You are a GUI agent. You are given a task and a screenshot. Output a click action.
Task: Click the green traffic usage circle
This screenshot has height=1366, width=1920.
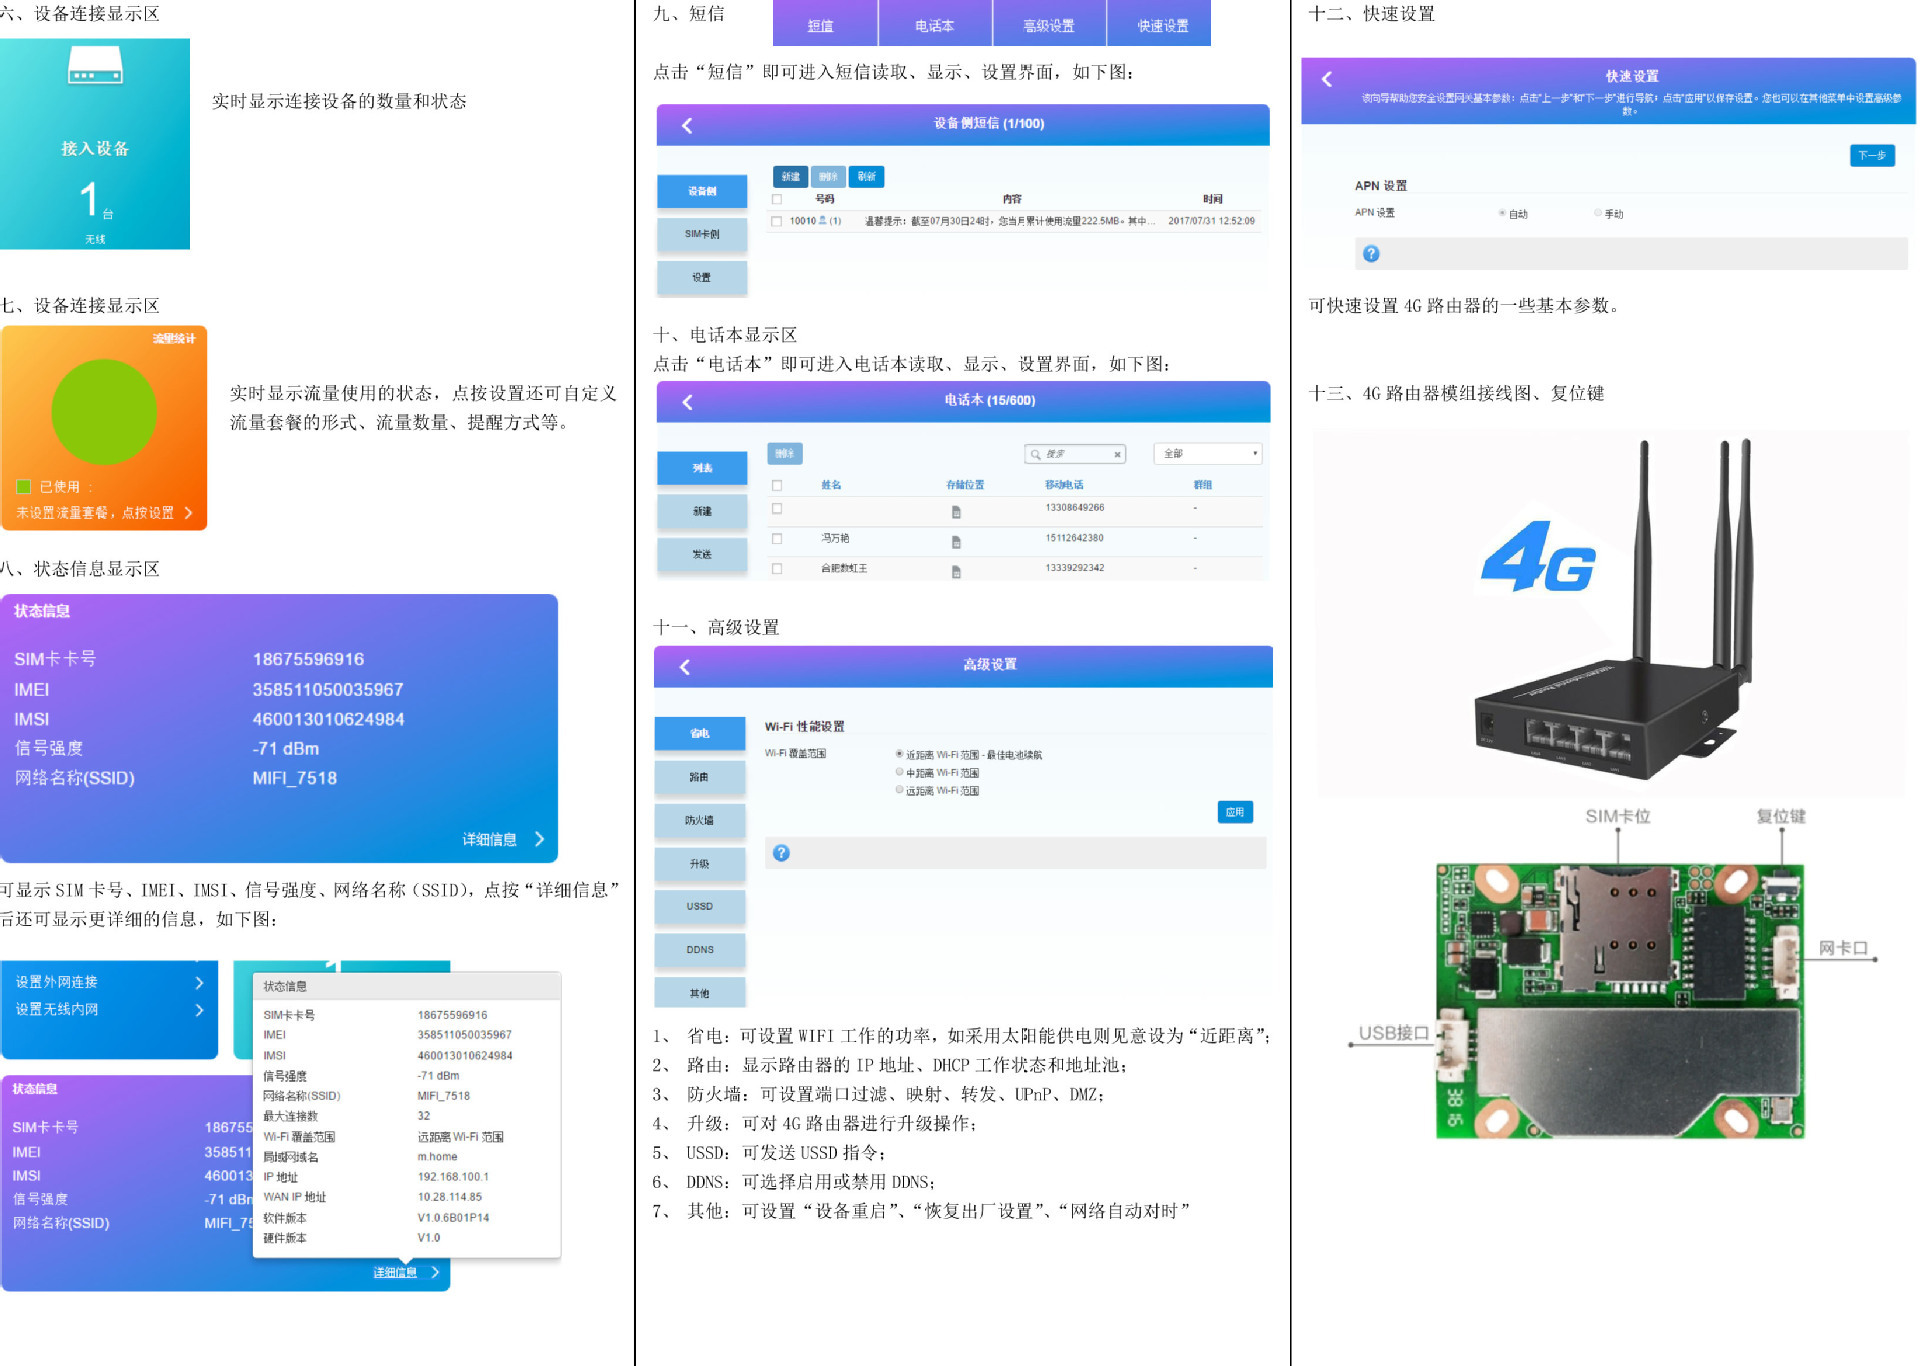[104, 412]
